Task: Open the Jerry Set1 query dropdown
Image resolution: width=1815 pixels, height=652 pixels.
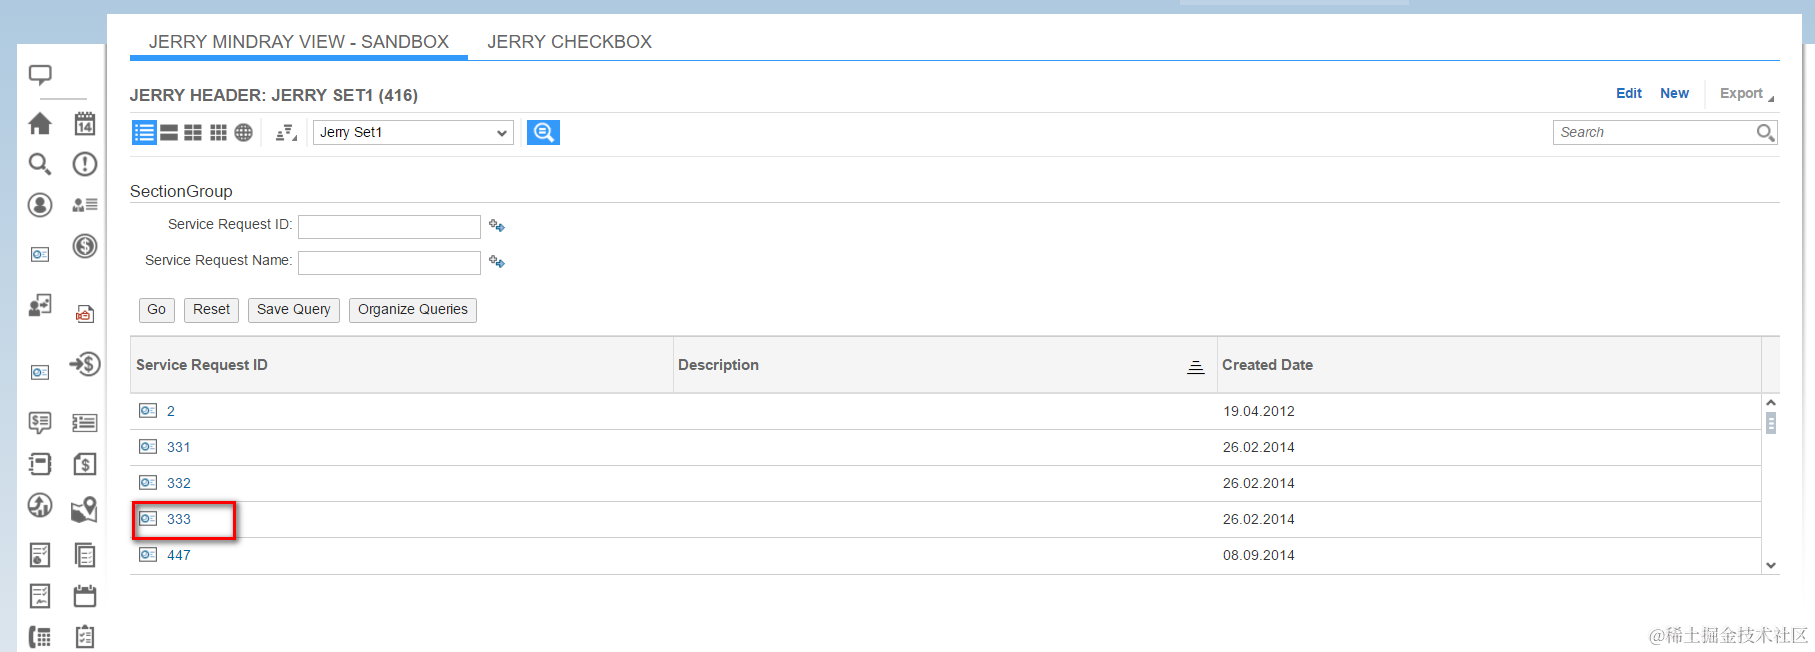Action: click(413, 132)
